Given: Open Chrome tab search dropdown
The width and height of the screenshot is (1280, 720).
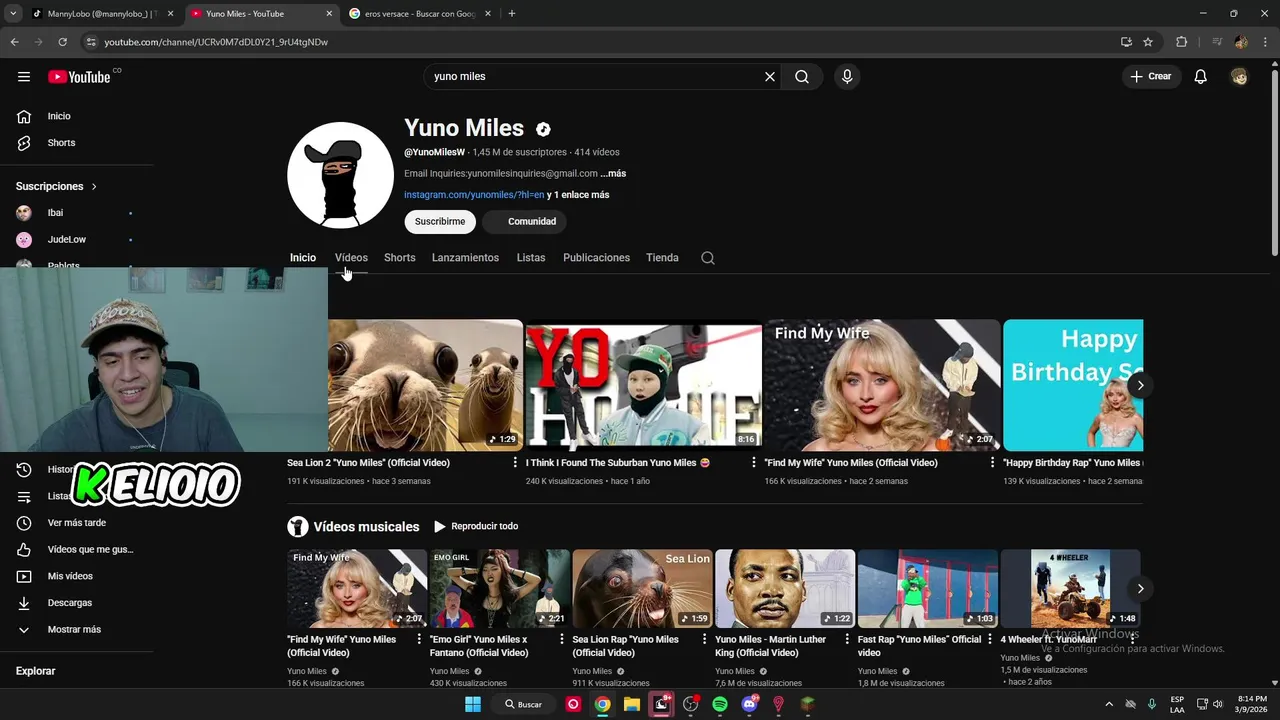Looking at the screenshot, I should pos(13,14).
